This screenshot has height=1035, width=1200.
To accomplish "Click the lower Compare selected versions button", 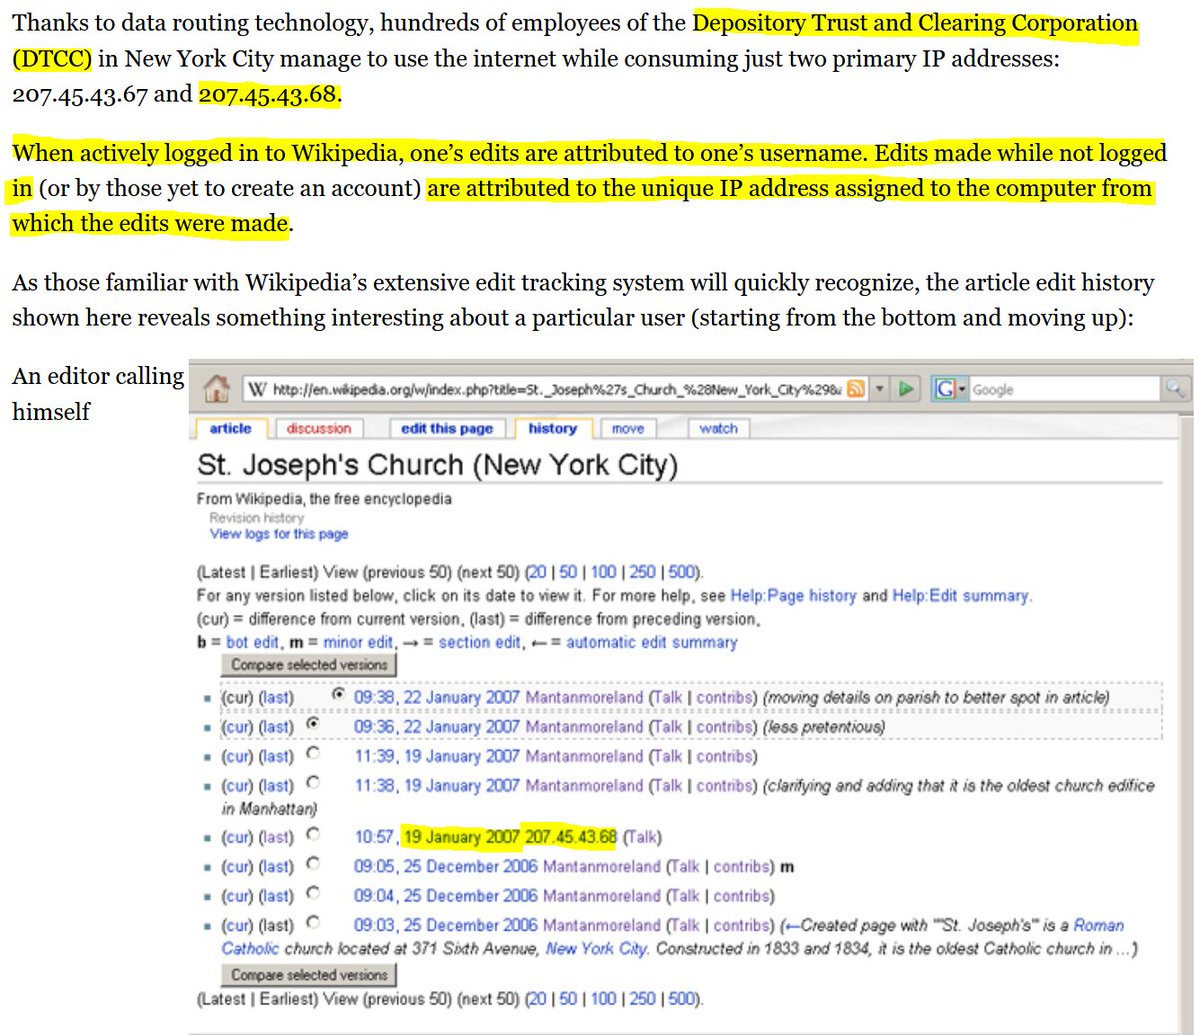I will click(309, 975).
